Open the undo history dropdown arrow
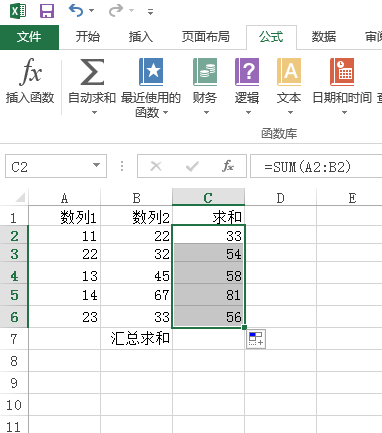This screenshot has height=433, width=382. [x=91, y=11]
